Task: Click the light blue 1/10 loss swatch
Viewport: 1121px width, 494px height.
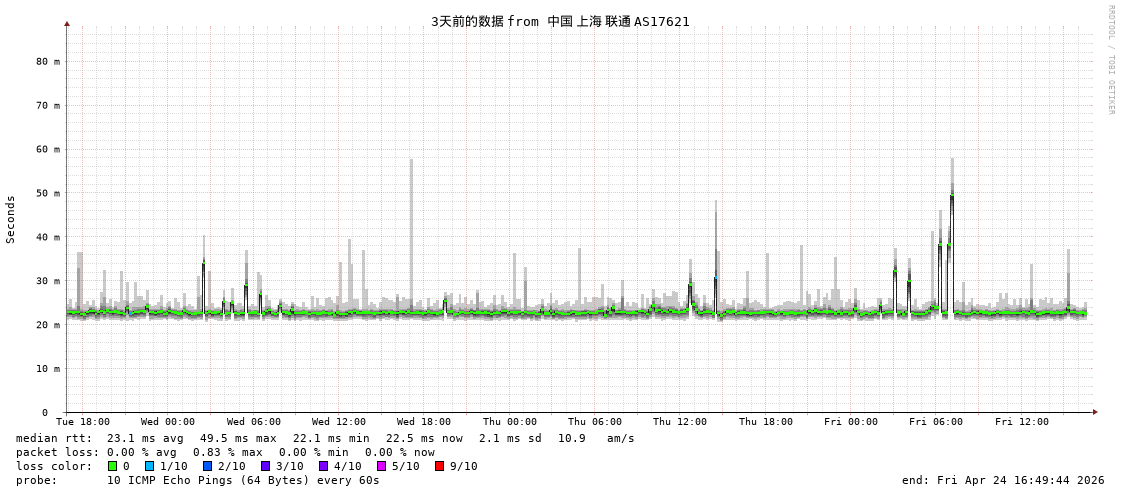Action: click(149, 466)
